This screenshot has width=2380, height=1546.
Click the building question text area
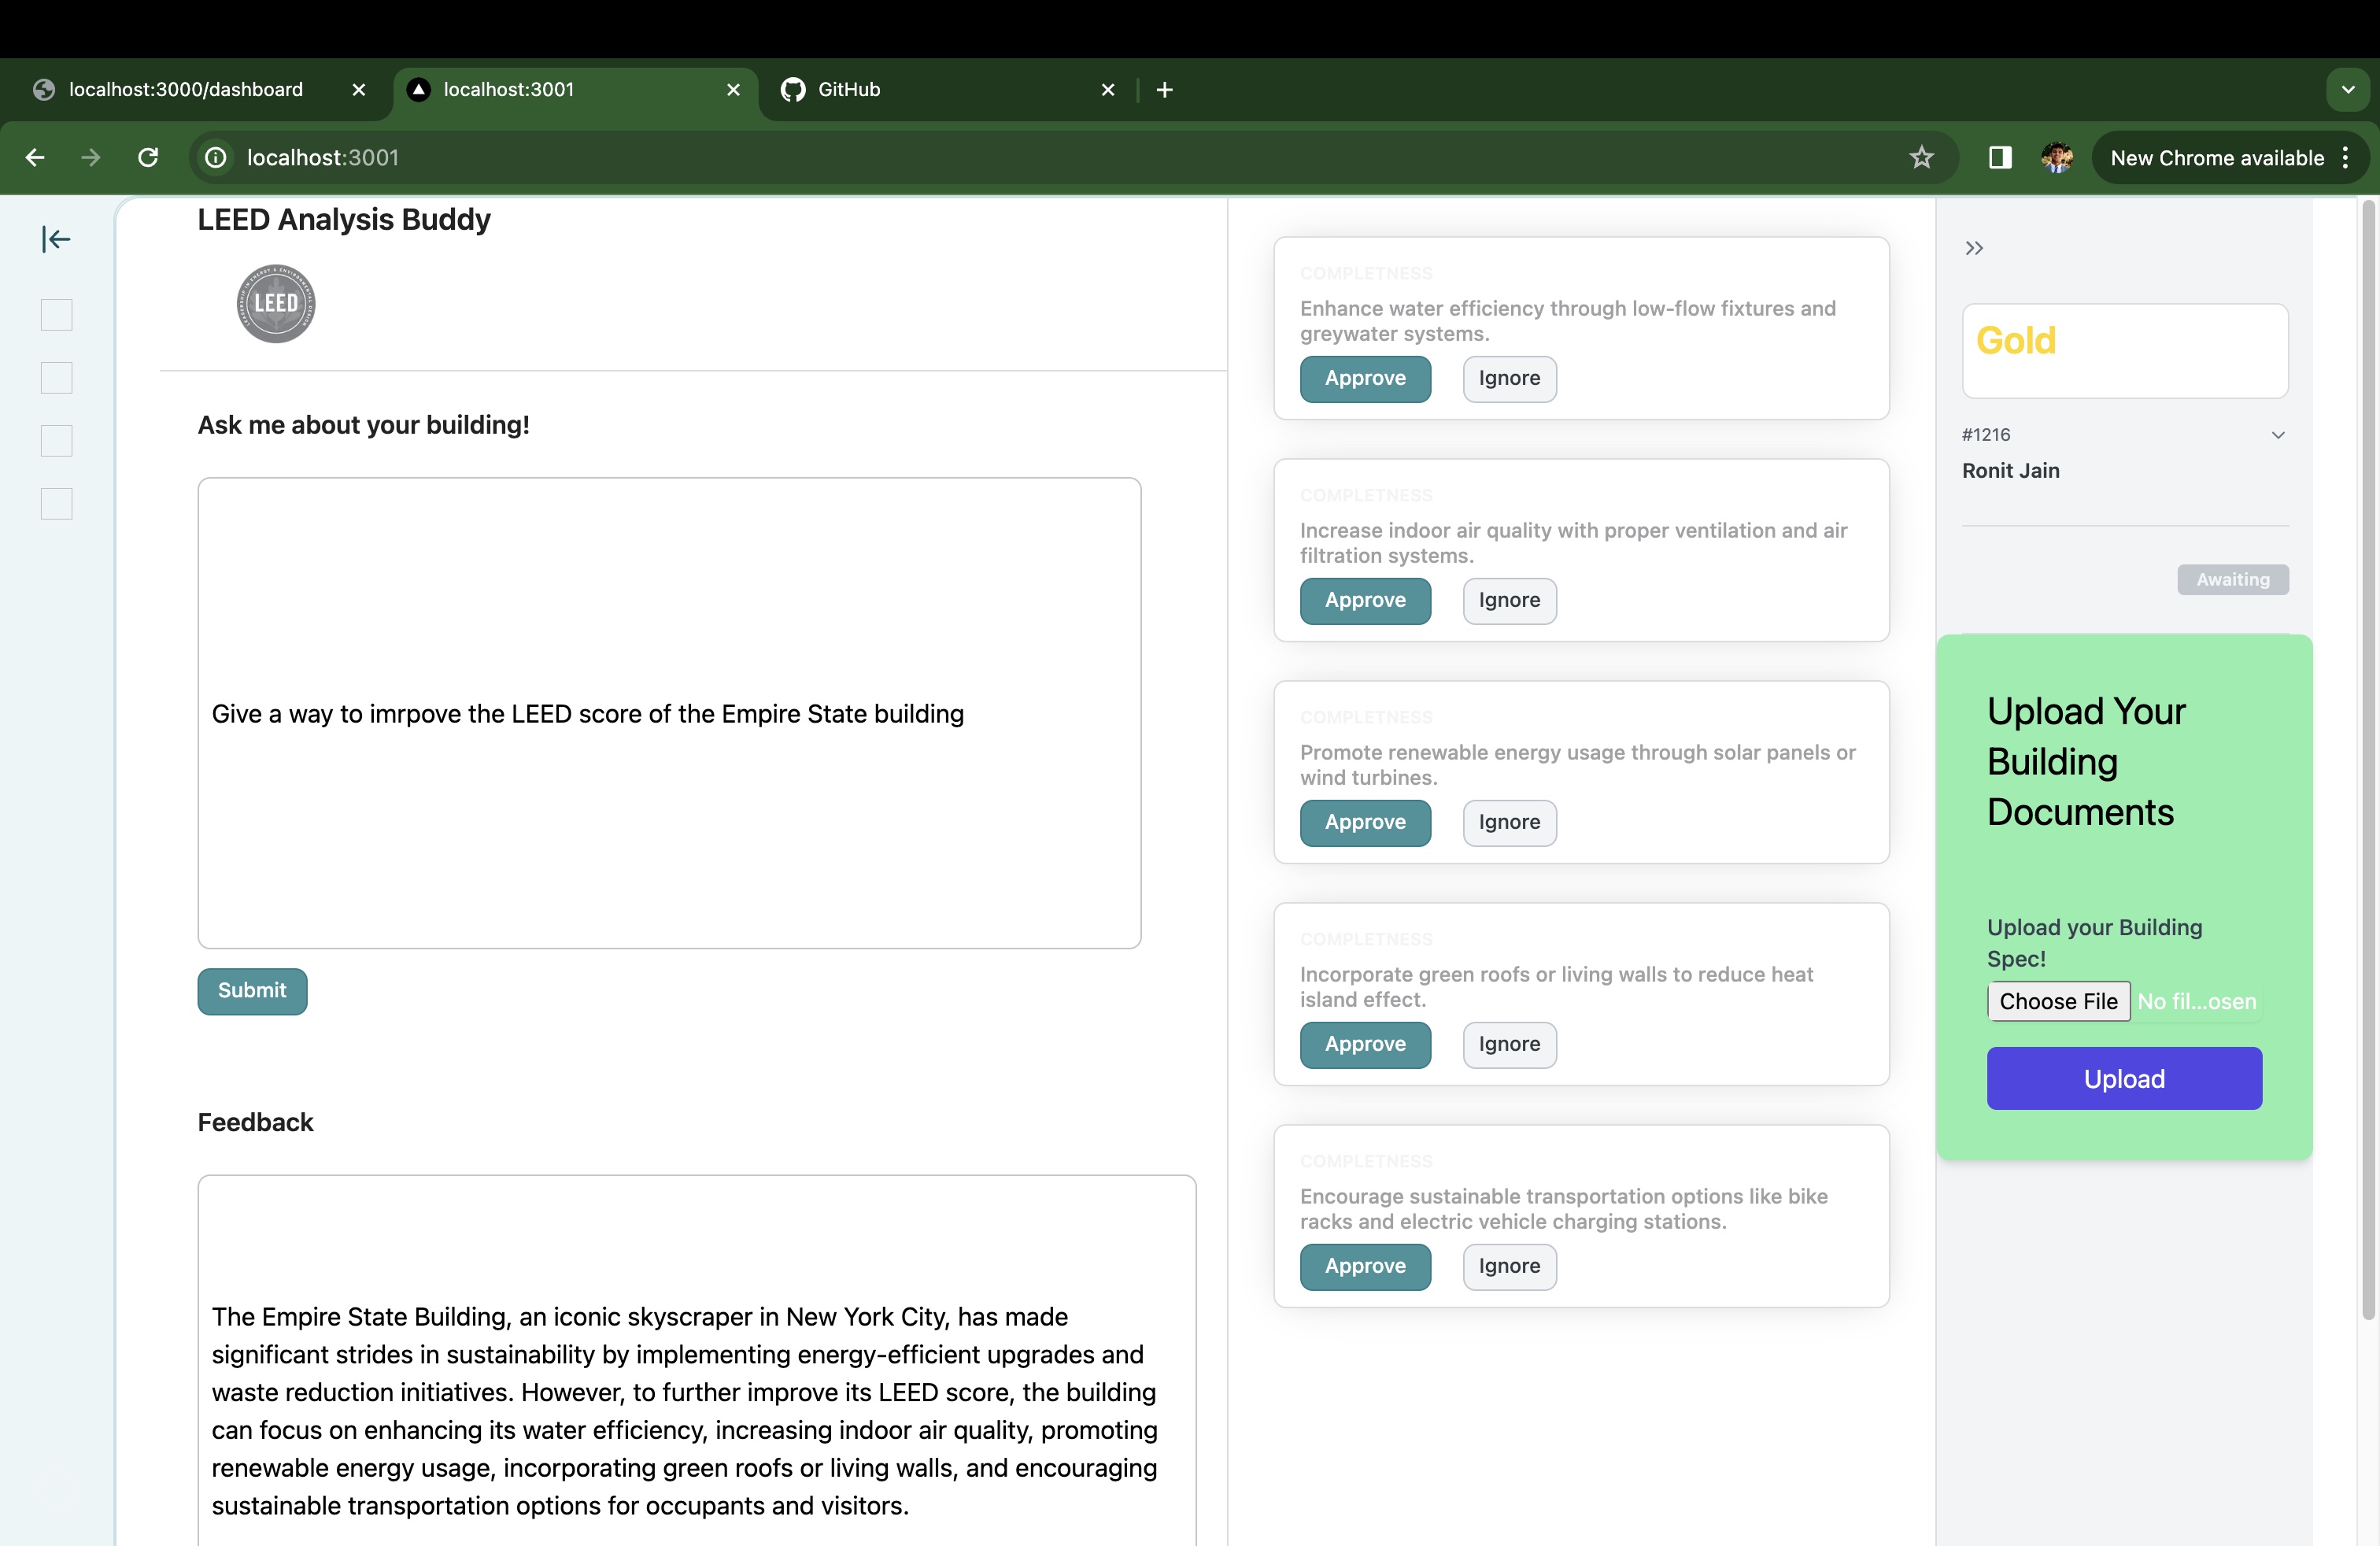669,713
